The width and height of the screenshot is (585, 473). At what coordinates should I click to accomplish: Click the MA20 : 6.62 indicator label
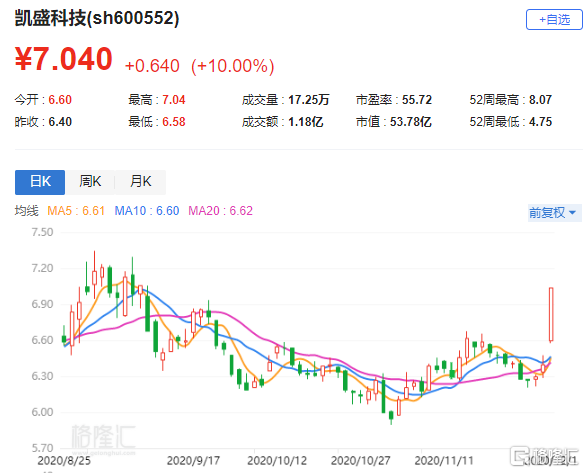220,211
